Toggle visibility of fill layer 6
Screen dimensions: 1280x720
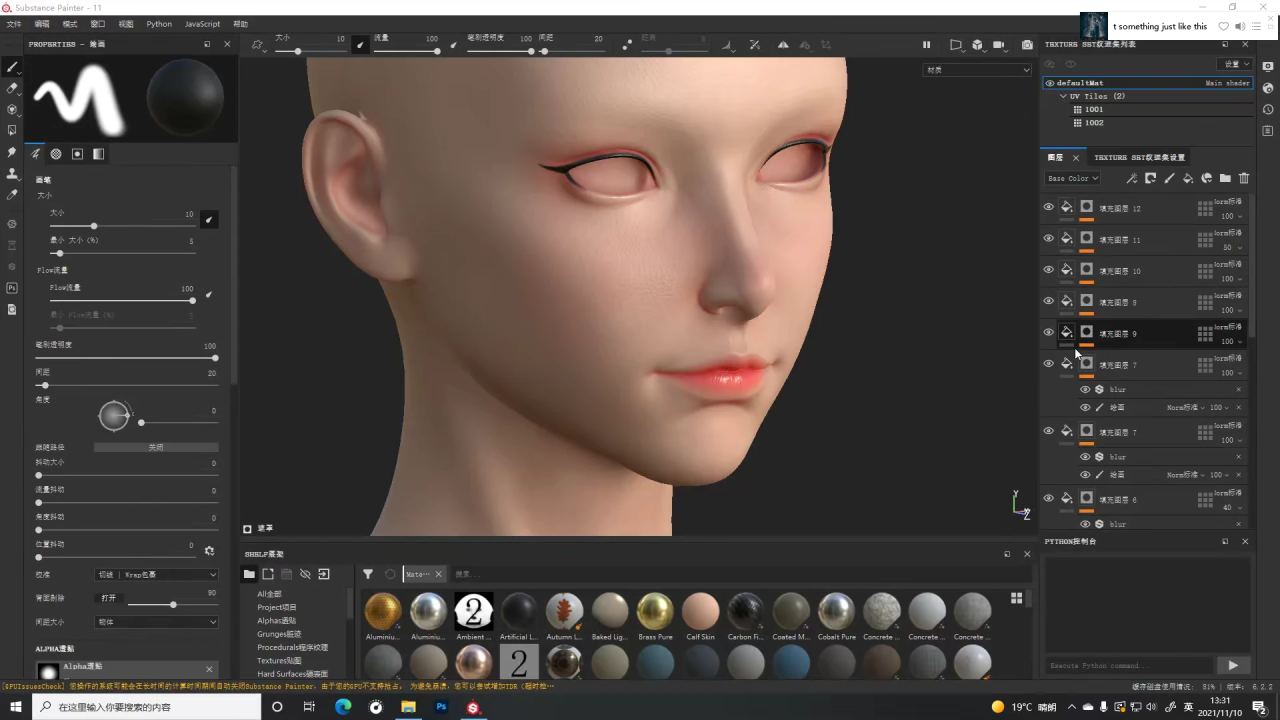[1048, 498]
